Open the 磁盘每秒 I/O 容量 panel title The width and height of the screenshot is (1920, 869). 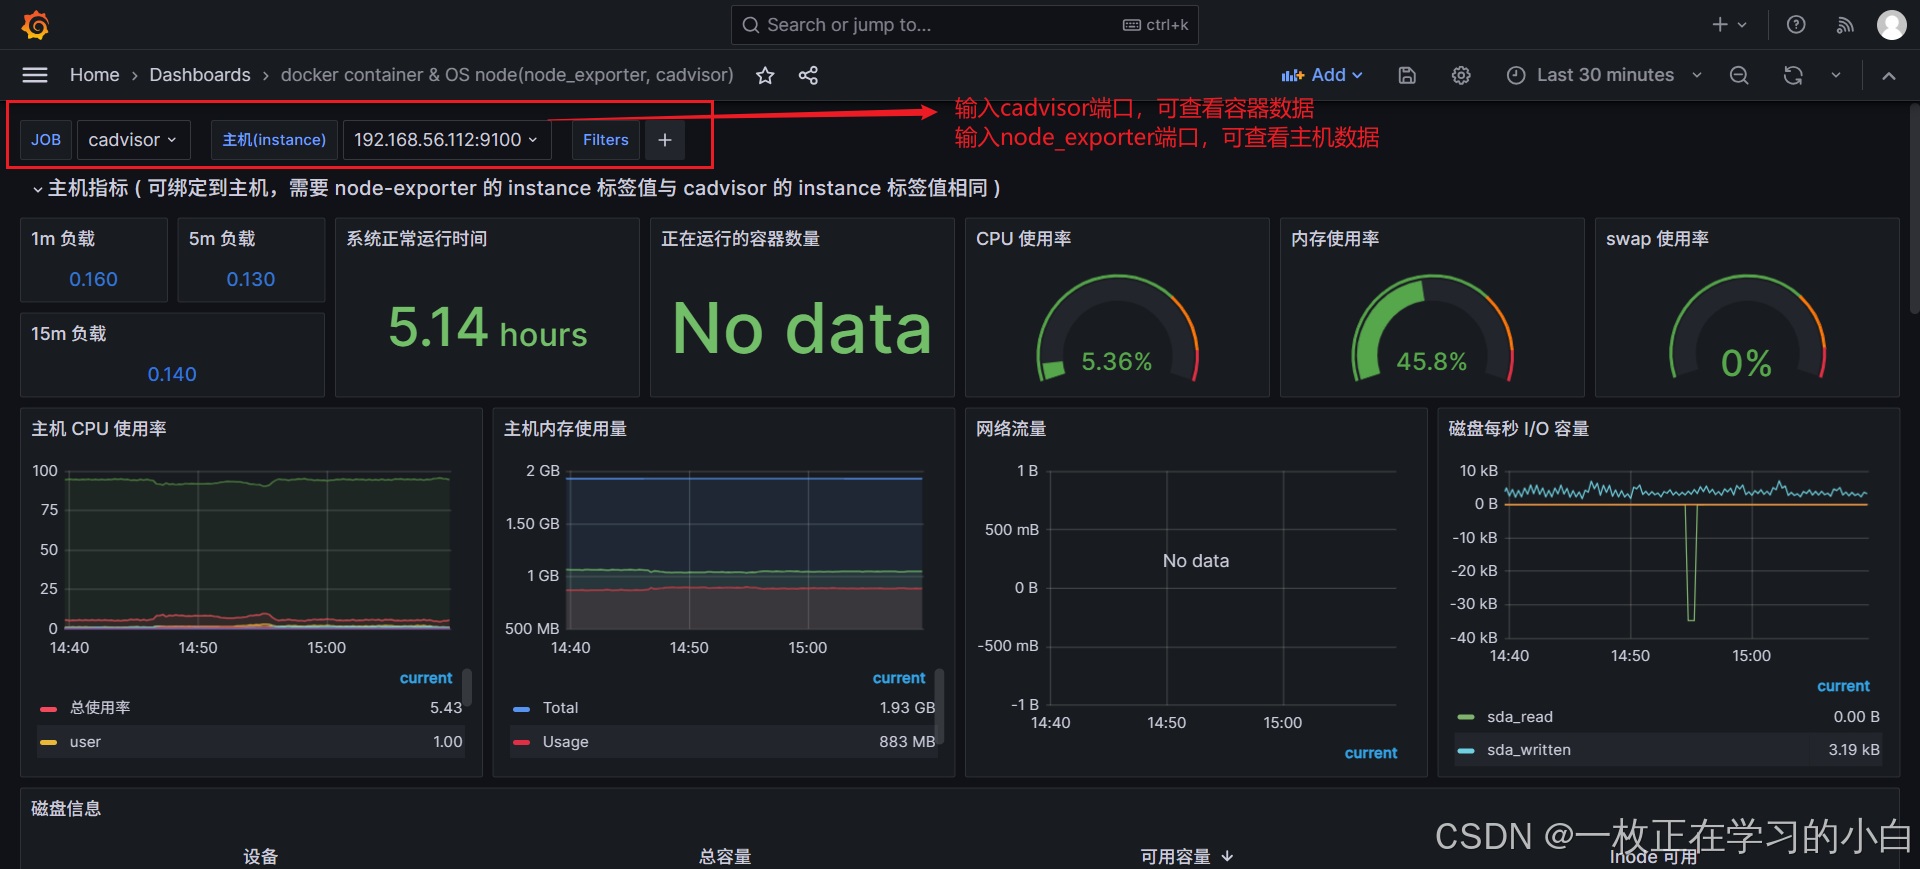(1519, 429)
